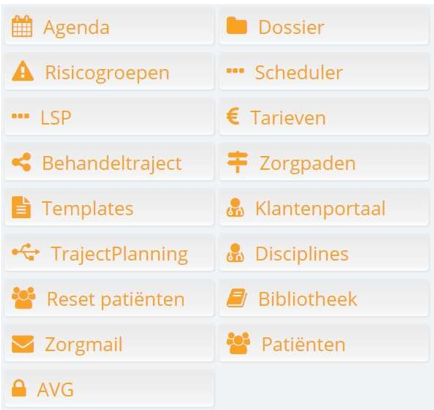Click the envelope icon for Zorgmail
Image resolution: width=434 pixels, height=410 pixels.
click(x=23, y=344)
